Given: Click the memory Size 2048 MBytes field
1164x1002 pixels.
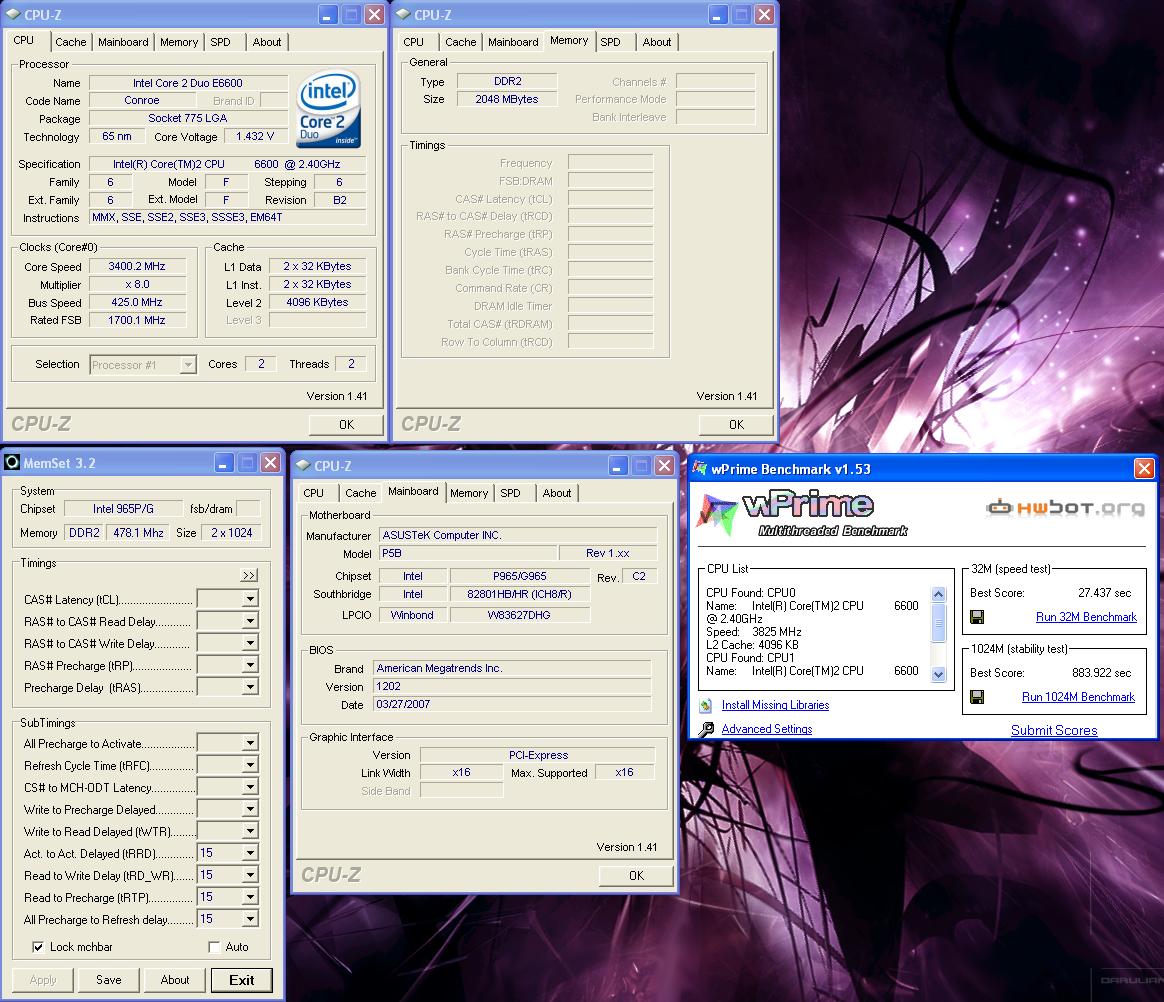Looking at the screenshot, I should pos(506,99).
